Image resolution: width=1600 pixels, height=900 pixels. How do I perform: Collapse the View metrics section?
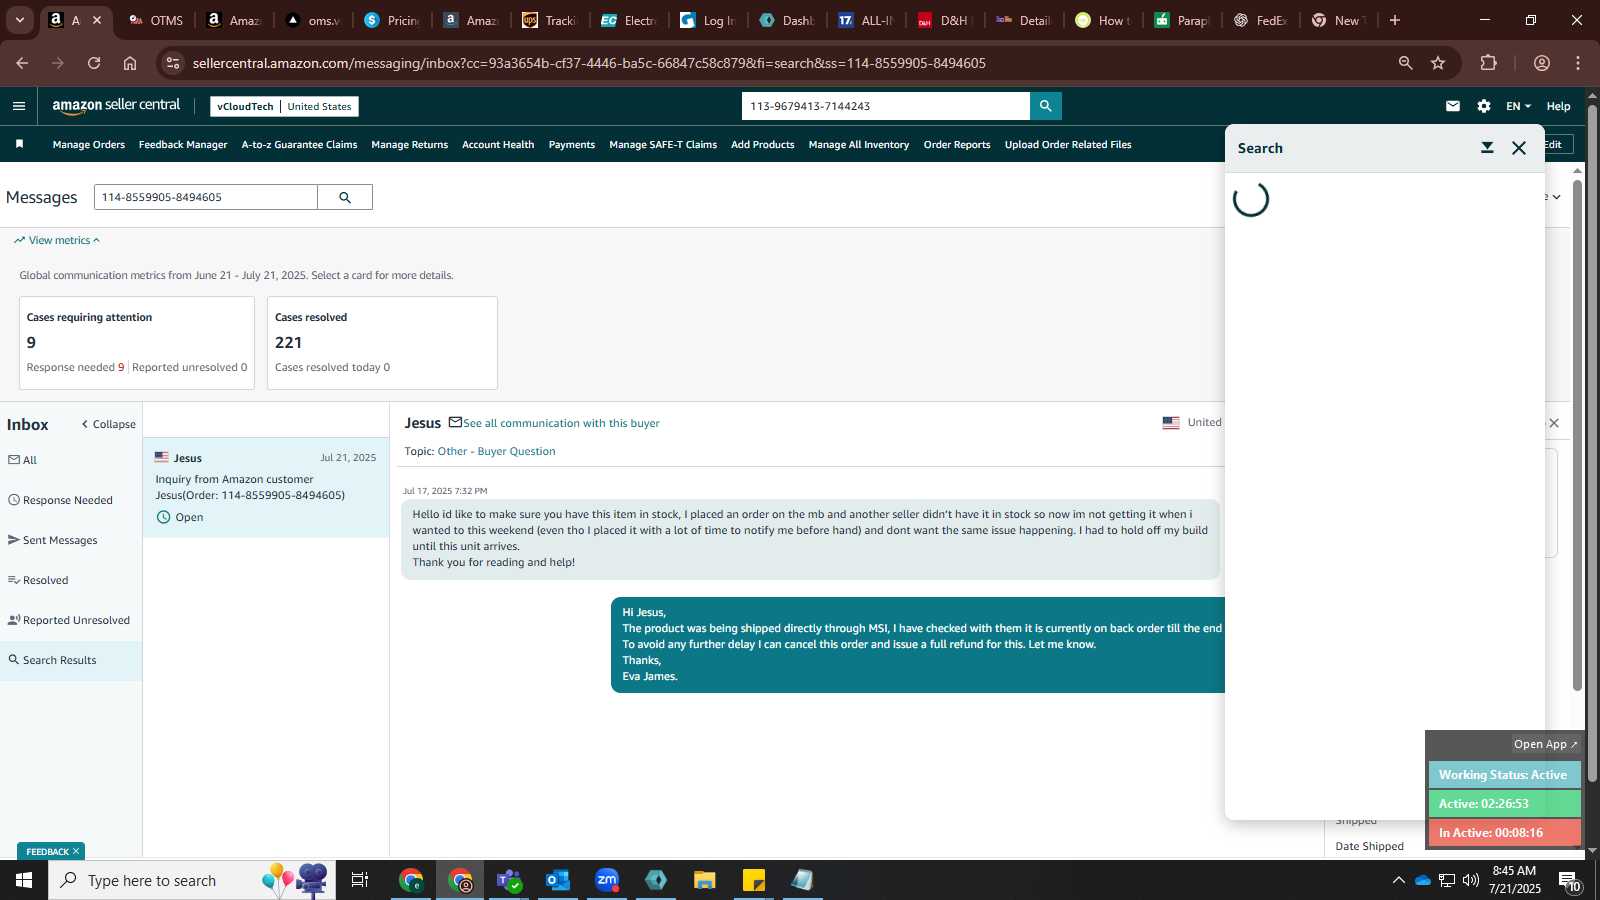click(x=57, y=240)
